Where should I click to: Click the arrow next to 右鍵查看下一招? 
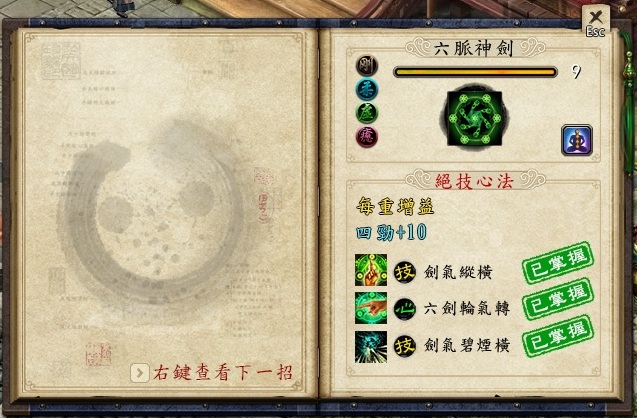pyautogui.click(x=140, y=373)
